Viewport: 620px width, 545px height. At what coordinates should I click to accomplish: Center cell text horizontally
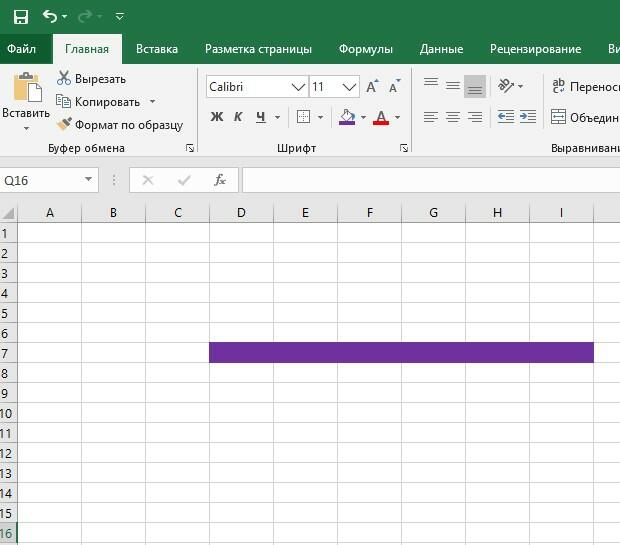(x=453, y=117)
